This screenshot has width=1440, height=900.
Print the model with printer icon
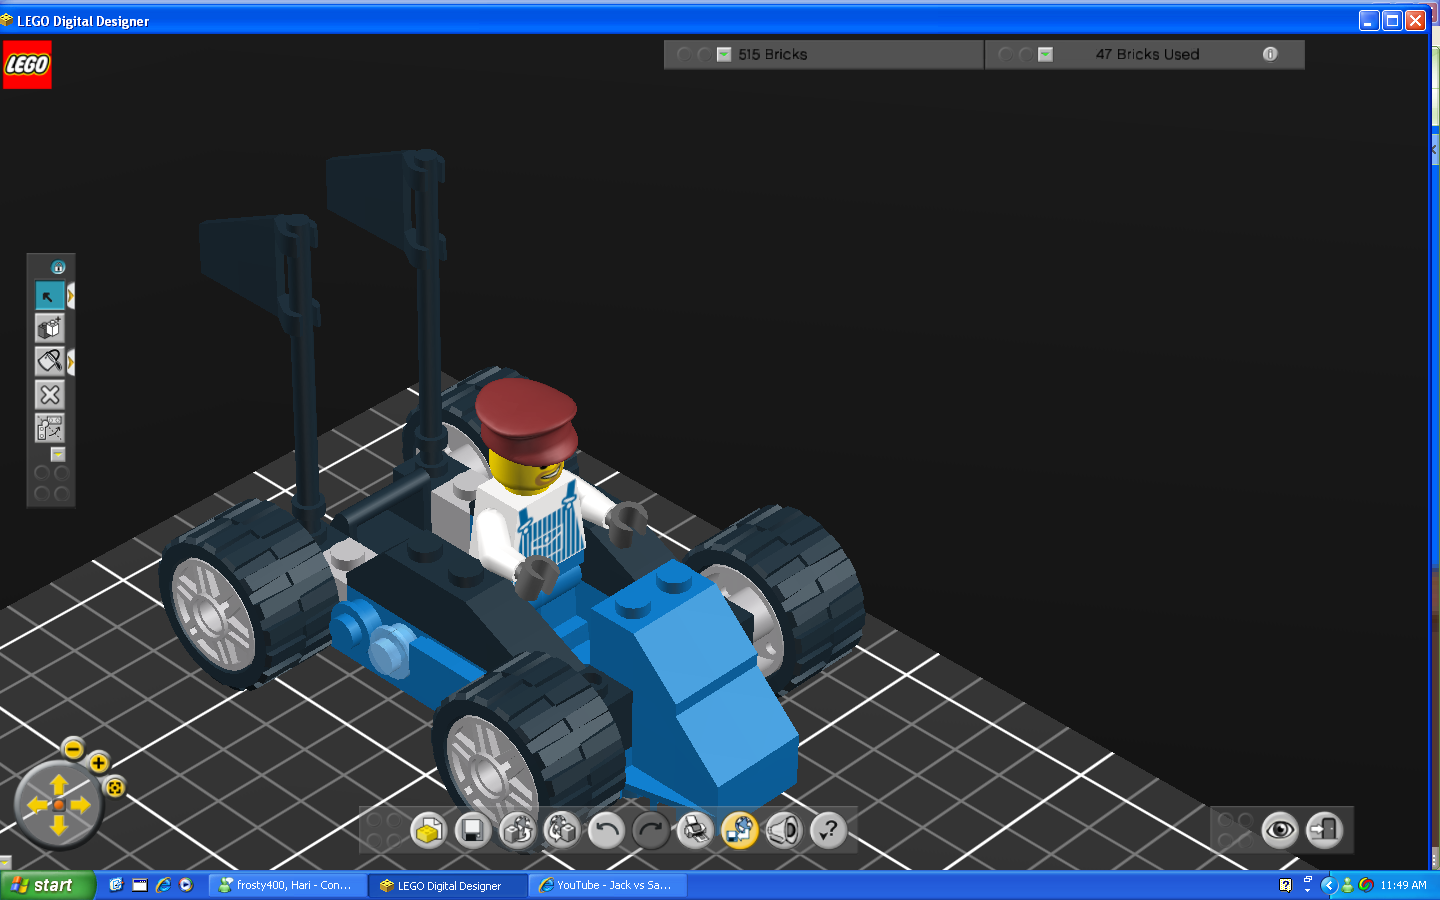point(695,830)
